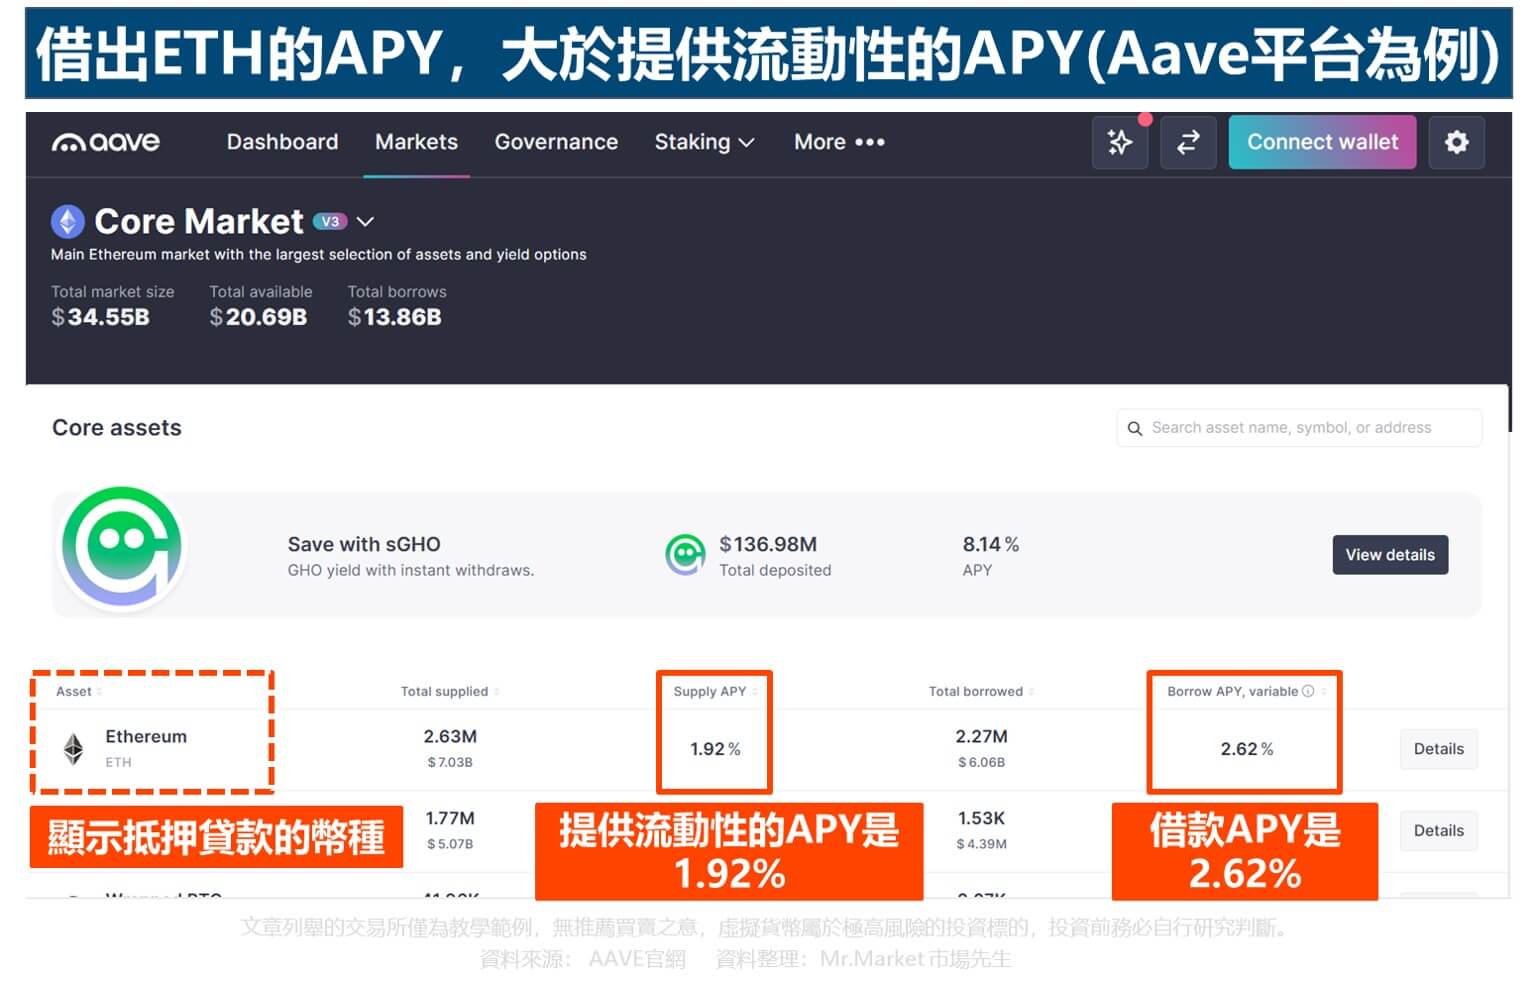This screenshot has height=984, width=1538.
Task: Click the $34.55B total market size value
Action: click(x=100, y=317)
